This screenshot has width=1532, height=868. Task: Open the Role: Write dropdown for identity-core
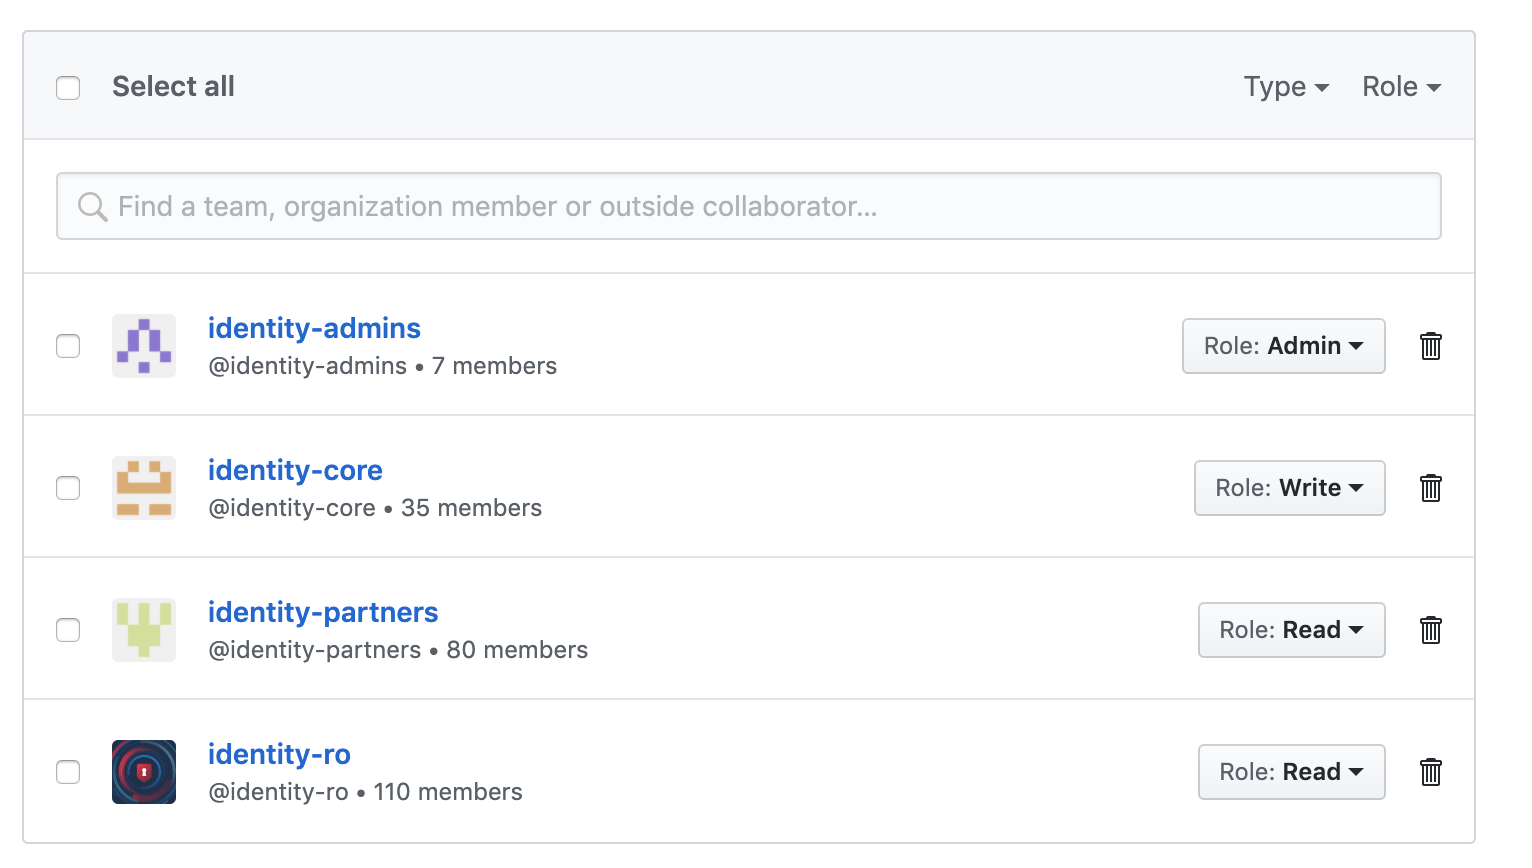pos(1289,488)
